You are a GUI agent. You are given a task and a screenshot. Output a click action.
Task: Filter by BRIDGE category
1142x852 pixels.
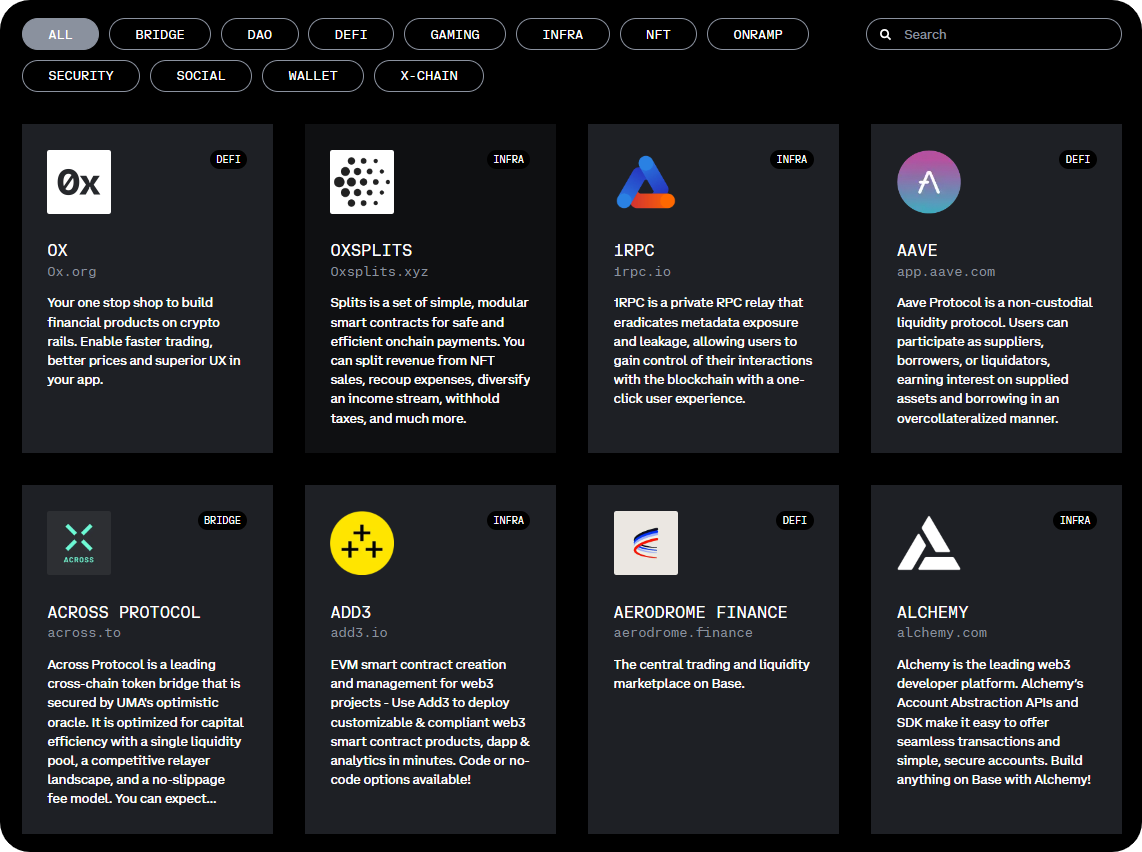pos(160,34)
